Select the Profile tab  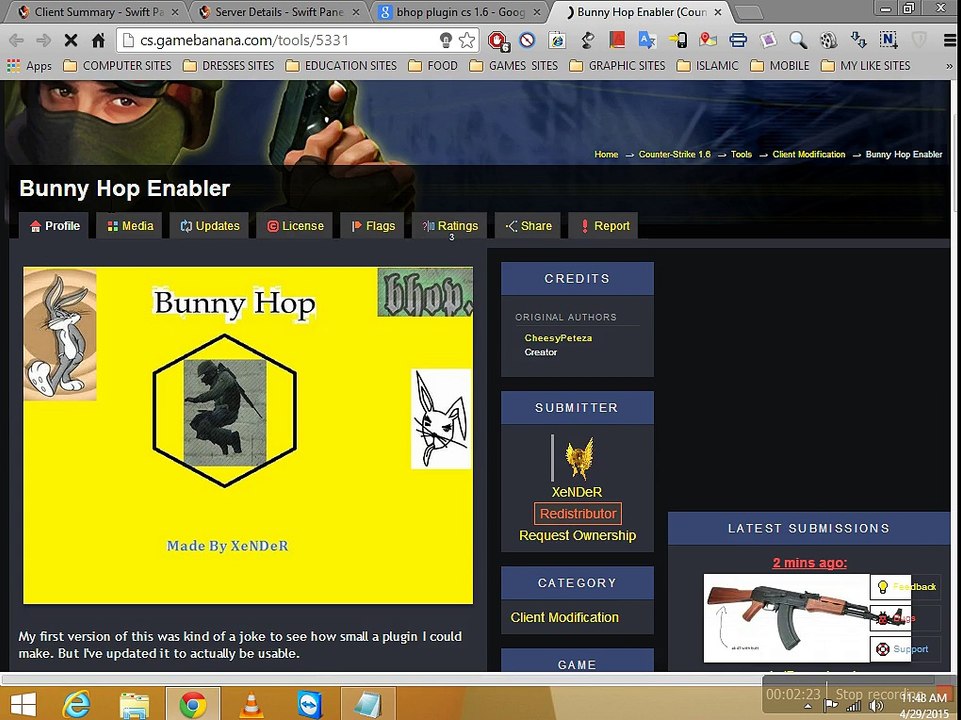point(55,225)
